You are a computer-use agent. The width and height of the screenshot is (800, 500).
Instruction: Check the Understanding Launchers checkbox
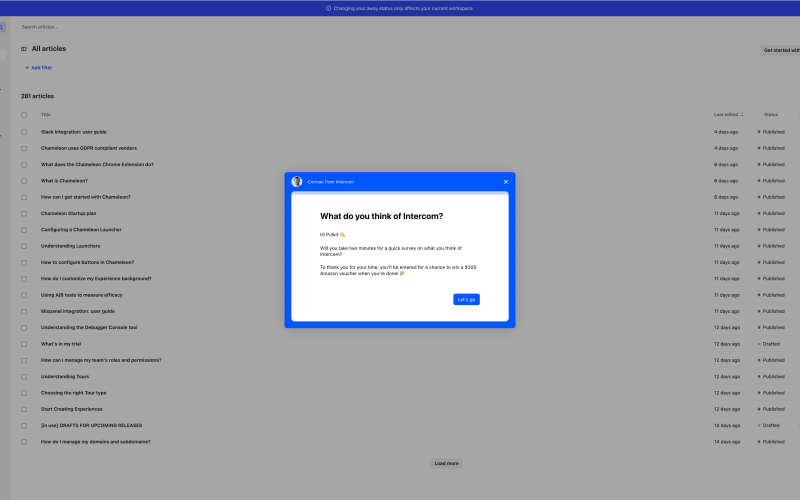24,246
